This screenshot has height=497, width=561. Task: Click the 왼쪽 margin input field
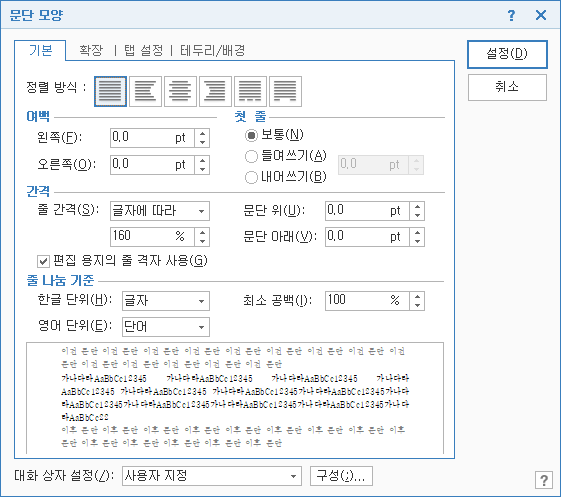click(152, 138)
